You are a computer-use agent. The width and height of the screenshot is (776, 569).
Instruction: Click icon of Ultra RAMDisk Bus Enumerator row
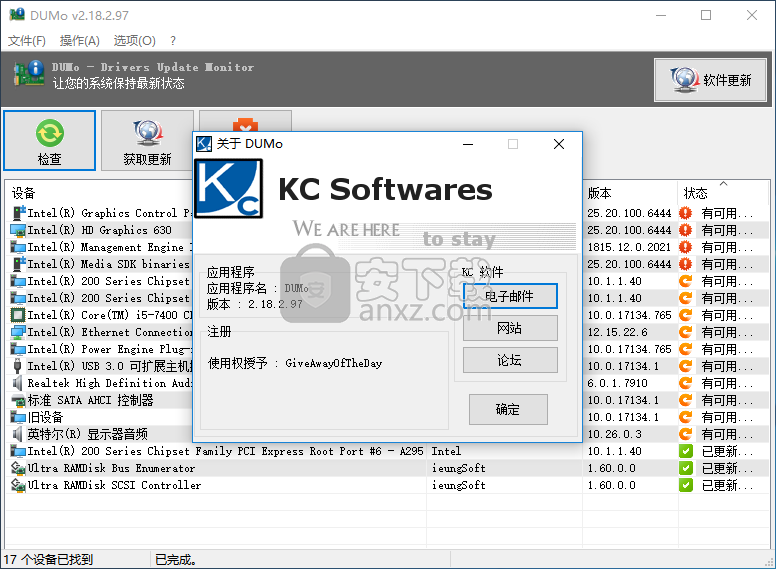click(x=18, y=468)
